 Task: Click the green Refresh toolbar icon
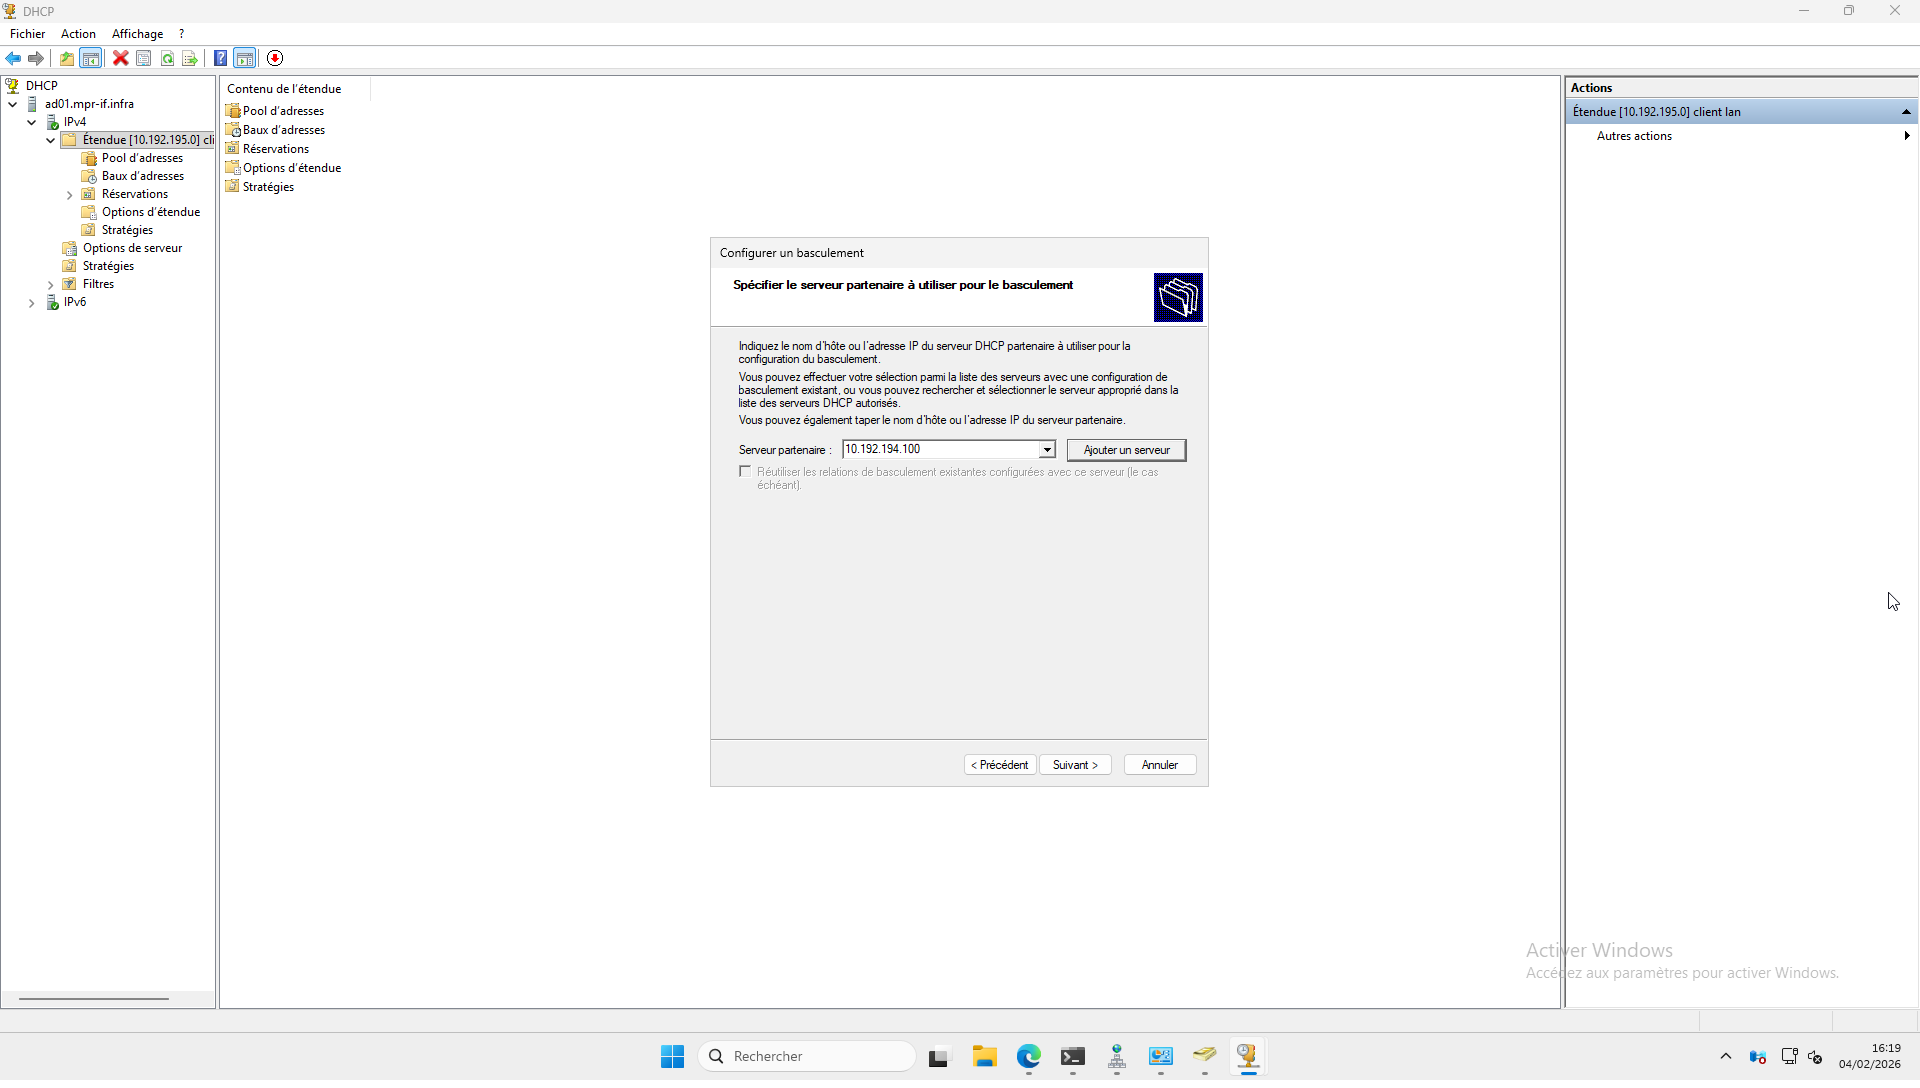pos(168,58)
